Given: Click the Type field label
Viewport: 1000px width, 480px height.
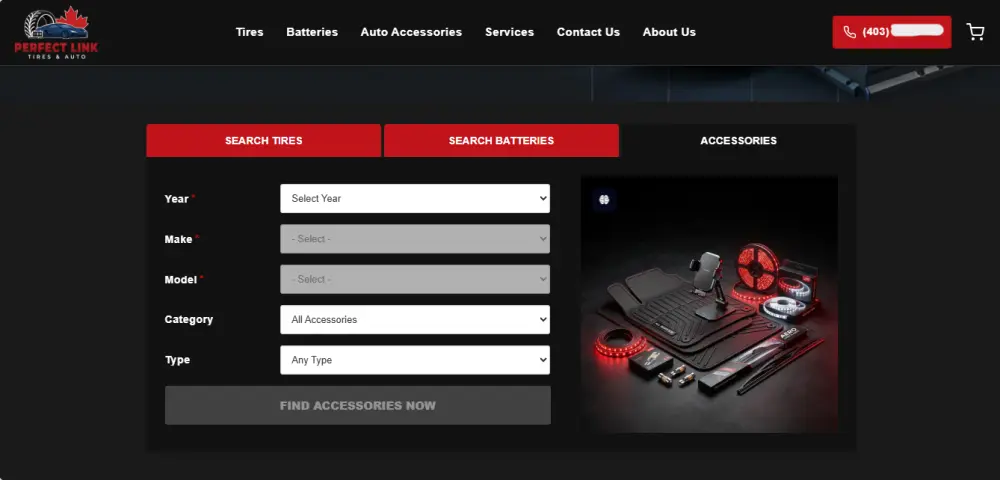Looking at the screenshot, I should (x=178, y=360).
